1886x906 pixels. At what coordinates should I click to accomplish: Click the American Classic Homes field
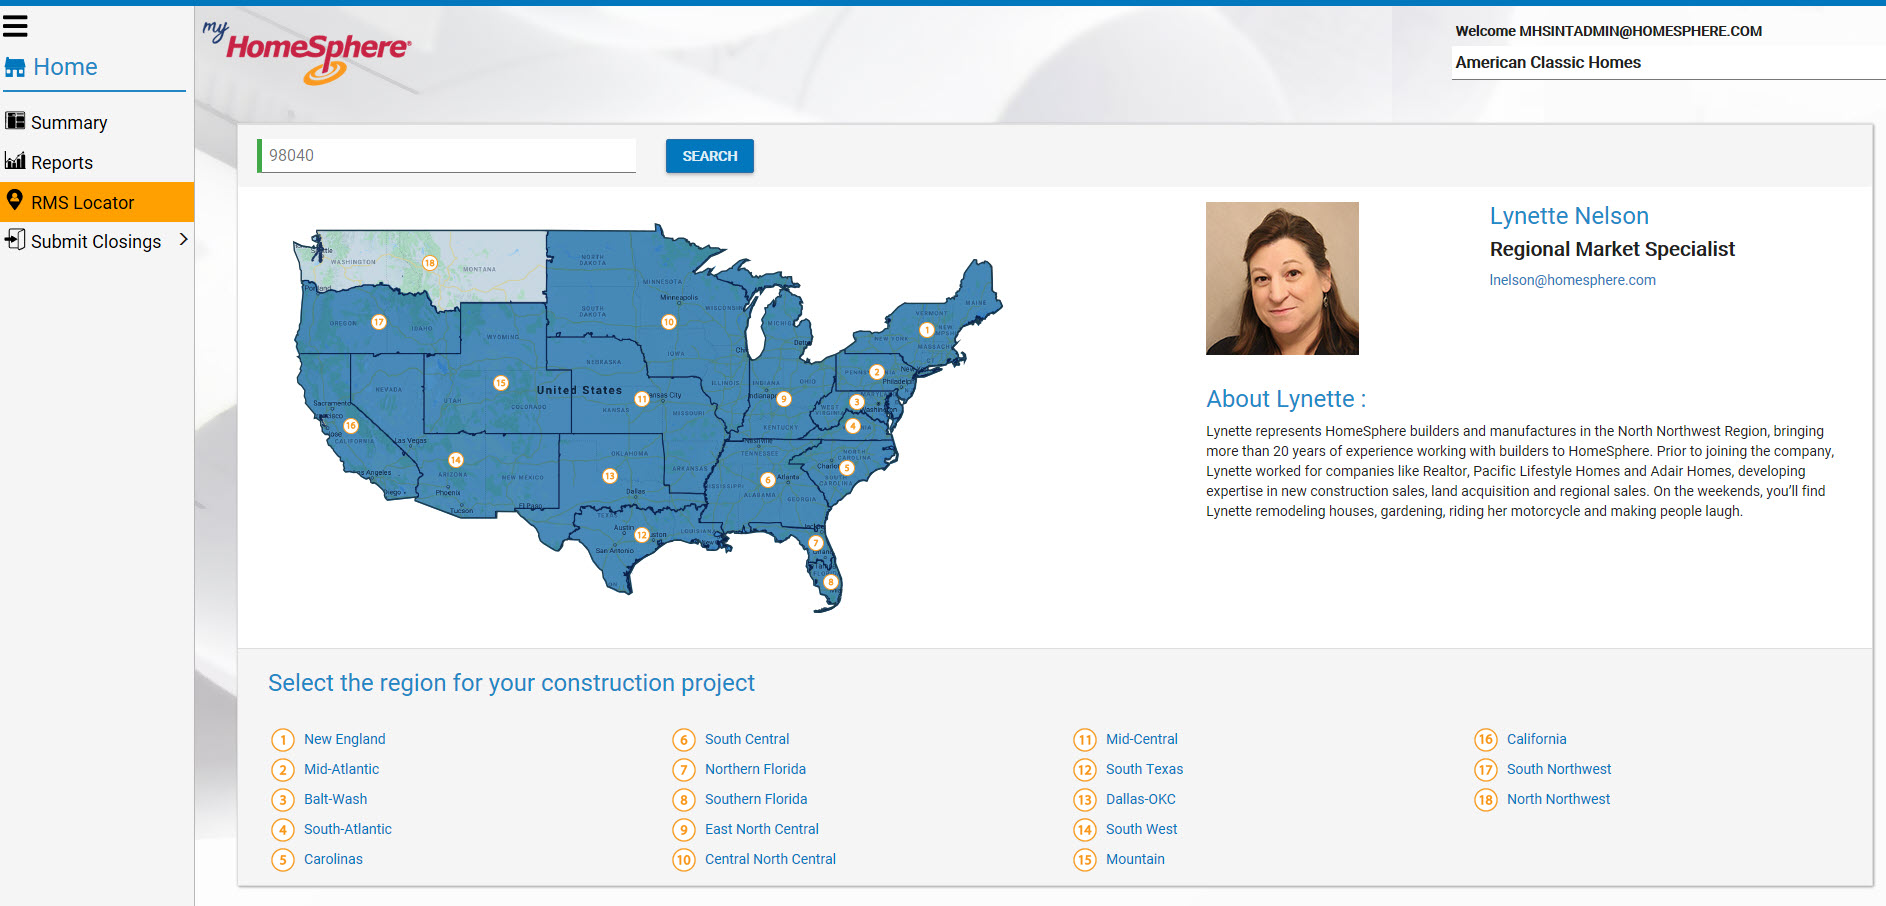1668,62
